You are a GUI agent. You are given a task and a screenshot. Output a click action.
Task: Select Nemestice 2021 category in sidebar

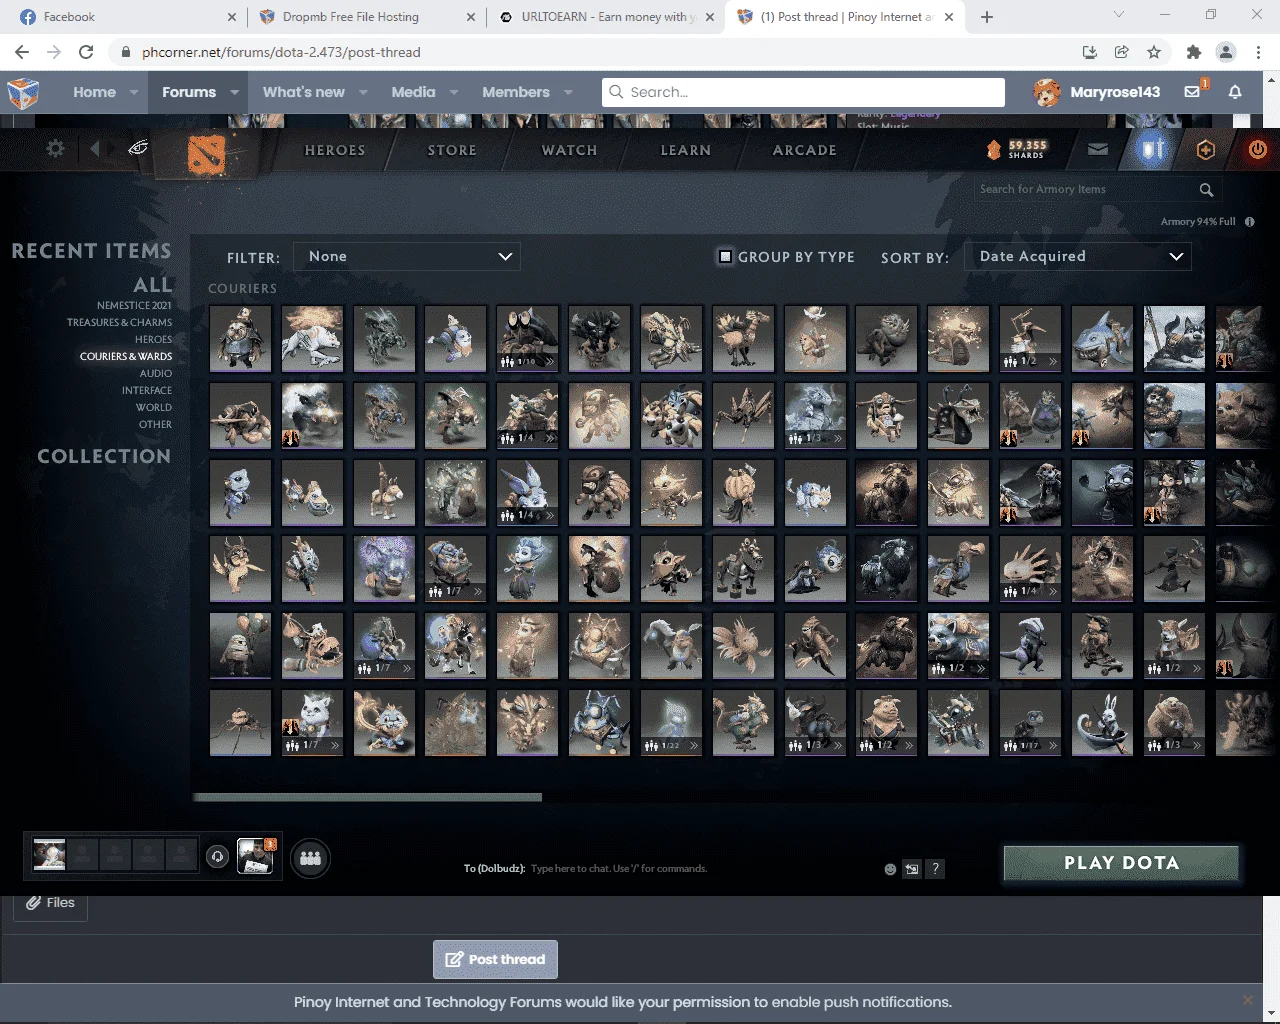coord(134,305)
